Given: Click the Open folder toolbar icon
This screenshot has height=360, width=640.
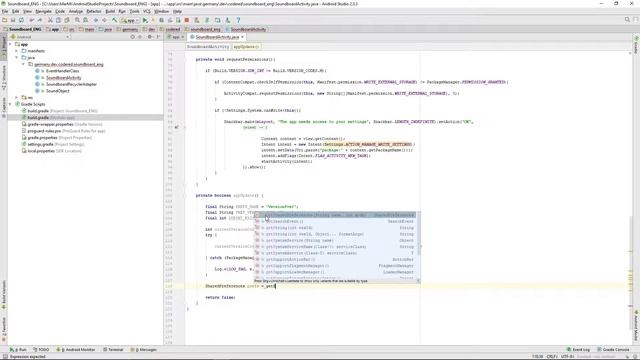Looking at the screenshot, I should point(4,20).
